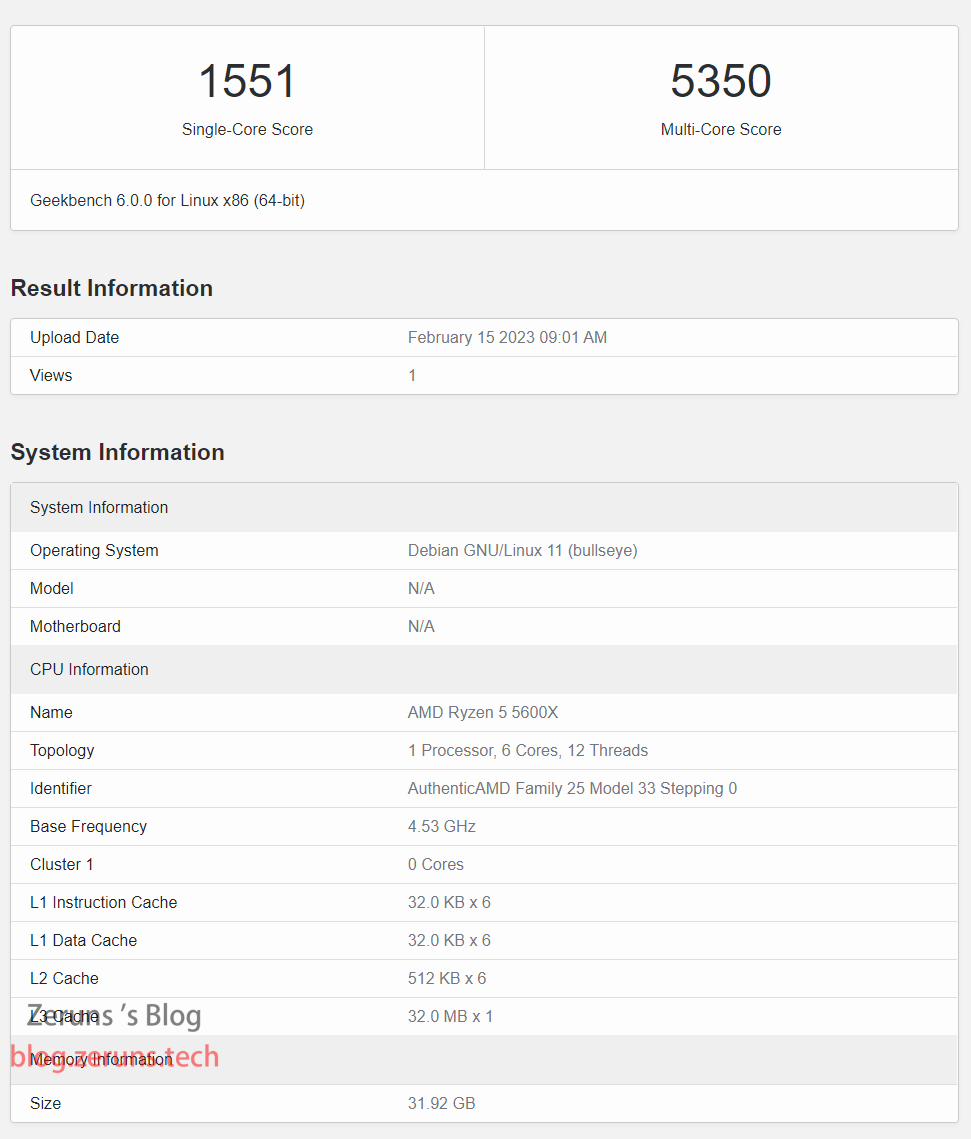Click the Motherboard row label
Viewport: 971px width, 1139px height.
coord(75,627)
